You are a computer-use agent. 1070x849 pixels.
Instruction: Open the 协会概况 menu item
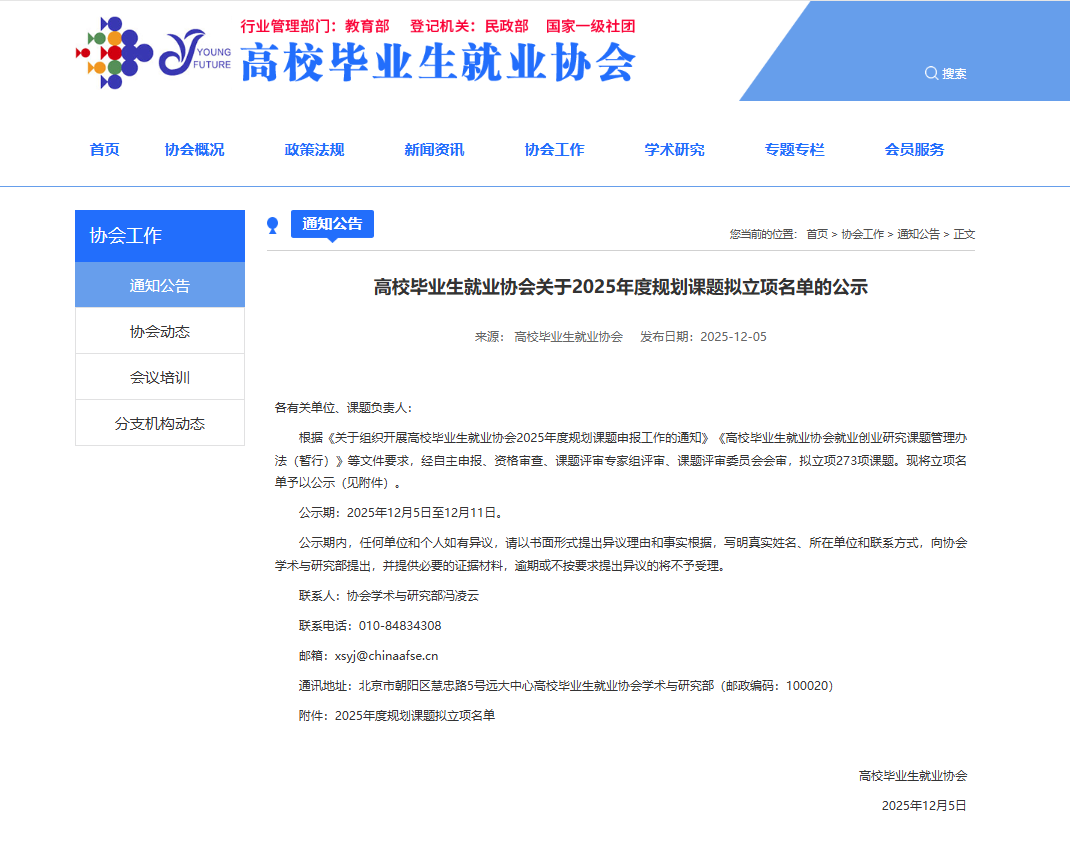click(x=194, y=150)
